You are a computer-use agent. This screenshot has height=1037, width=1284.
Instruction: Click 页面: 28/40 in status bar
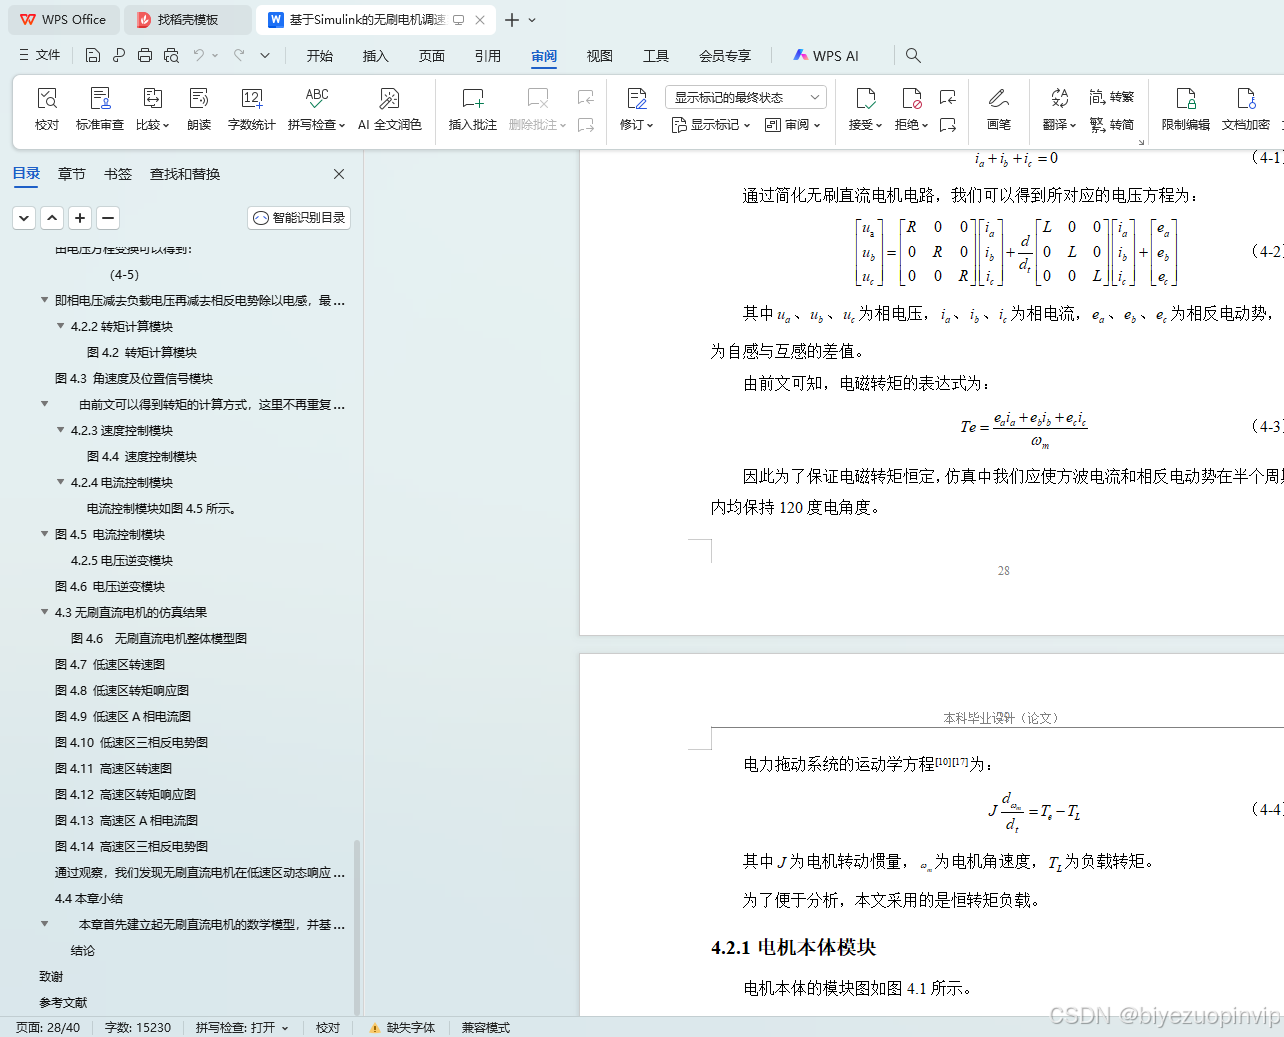coord(48,1027)
